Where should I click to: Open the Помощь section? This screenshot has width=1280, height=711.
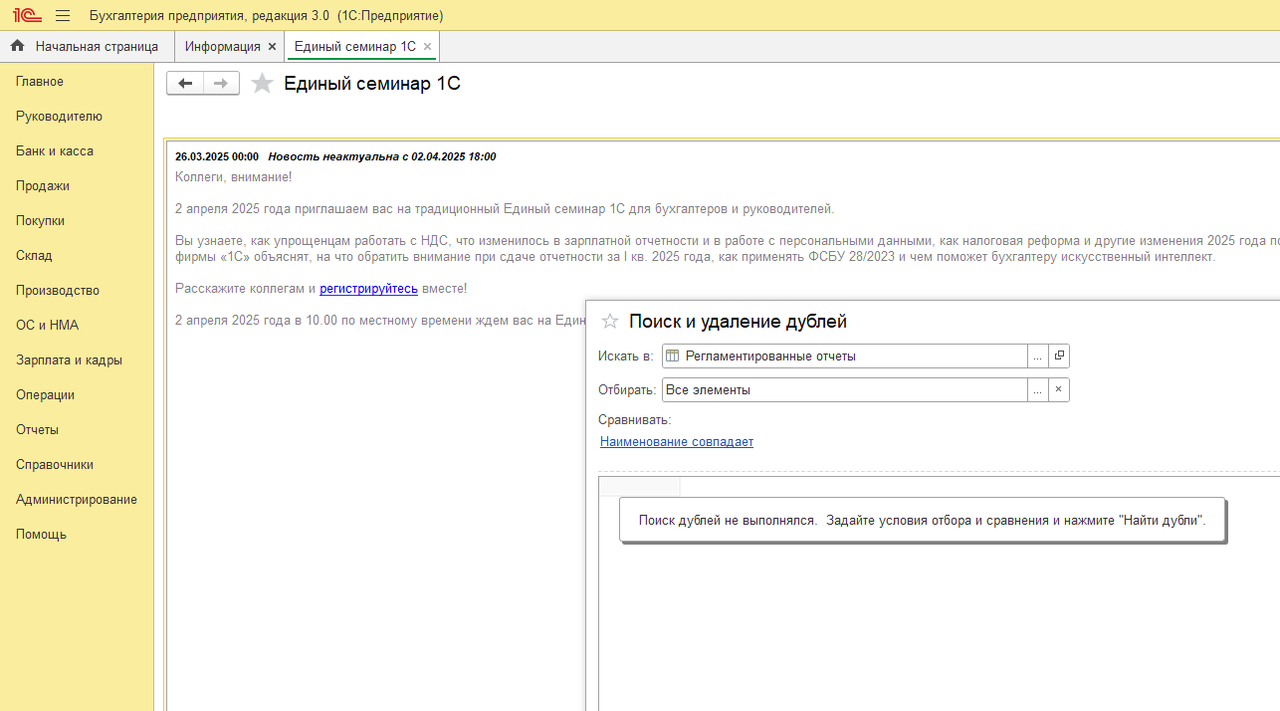pos(41,534)
